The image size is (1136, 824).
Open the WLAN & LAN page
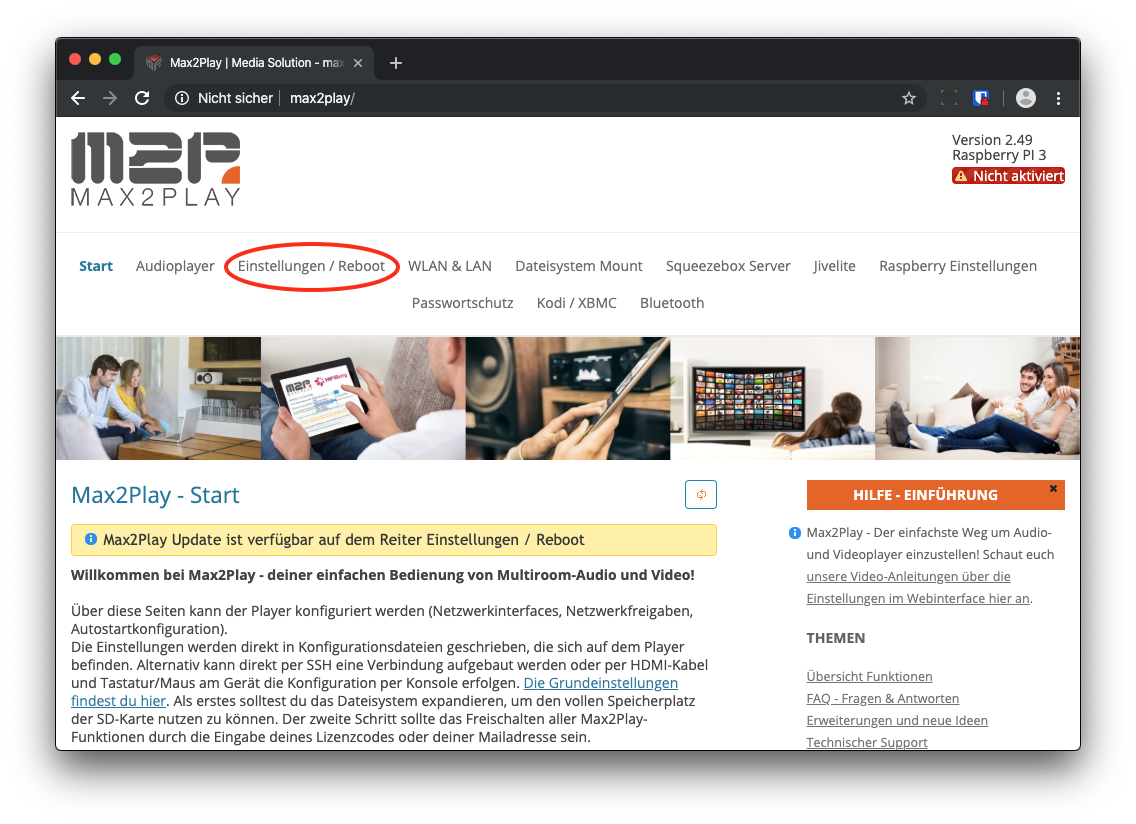pos(449,266)
